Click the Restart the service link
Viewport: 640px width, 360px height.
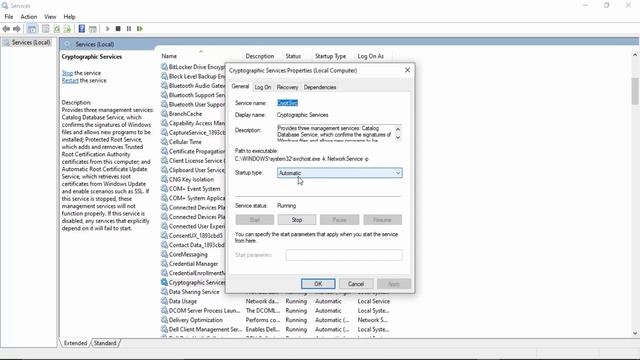pos(70,80)
